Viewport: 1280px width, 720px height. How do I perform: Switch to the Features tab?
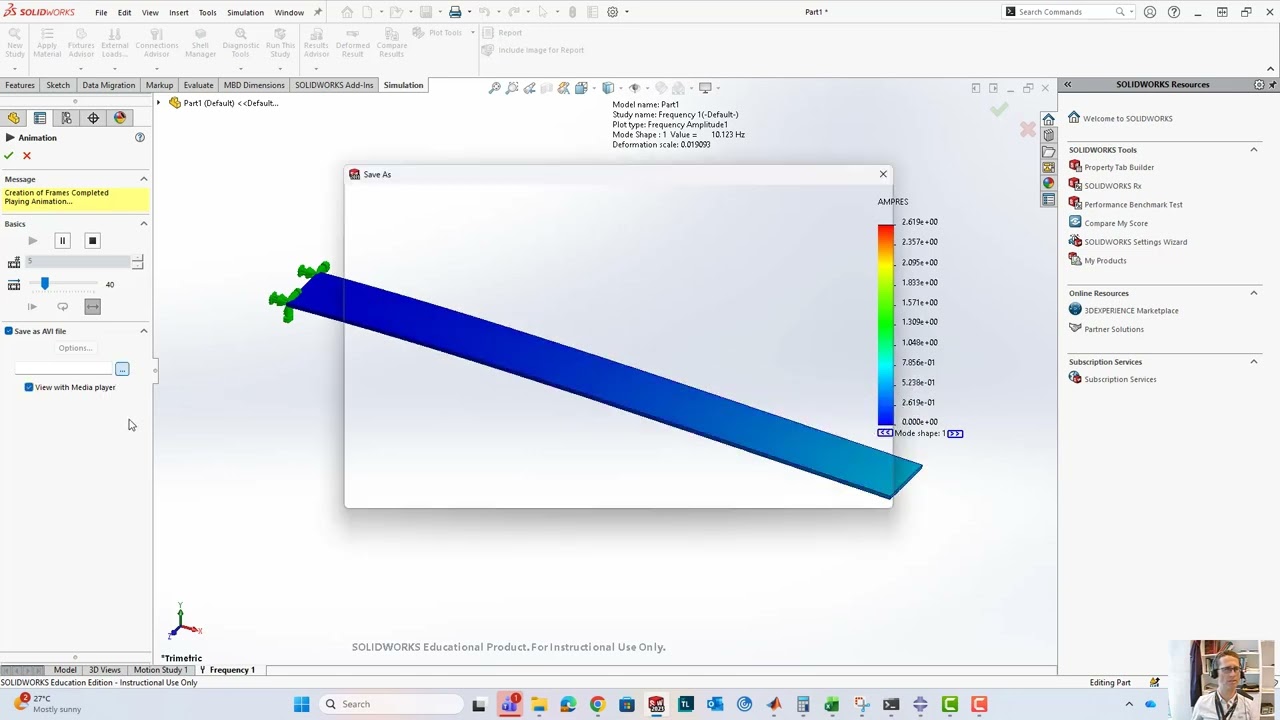click(20, 85)
